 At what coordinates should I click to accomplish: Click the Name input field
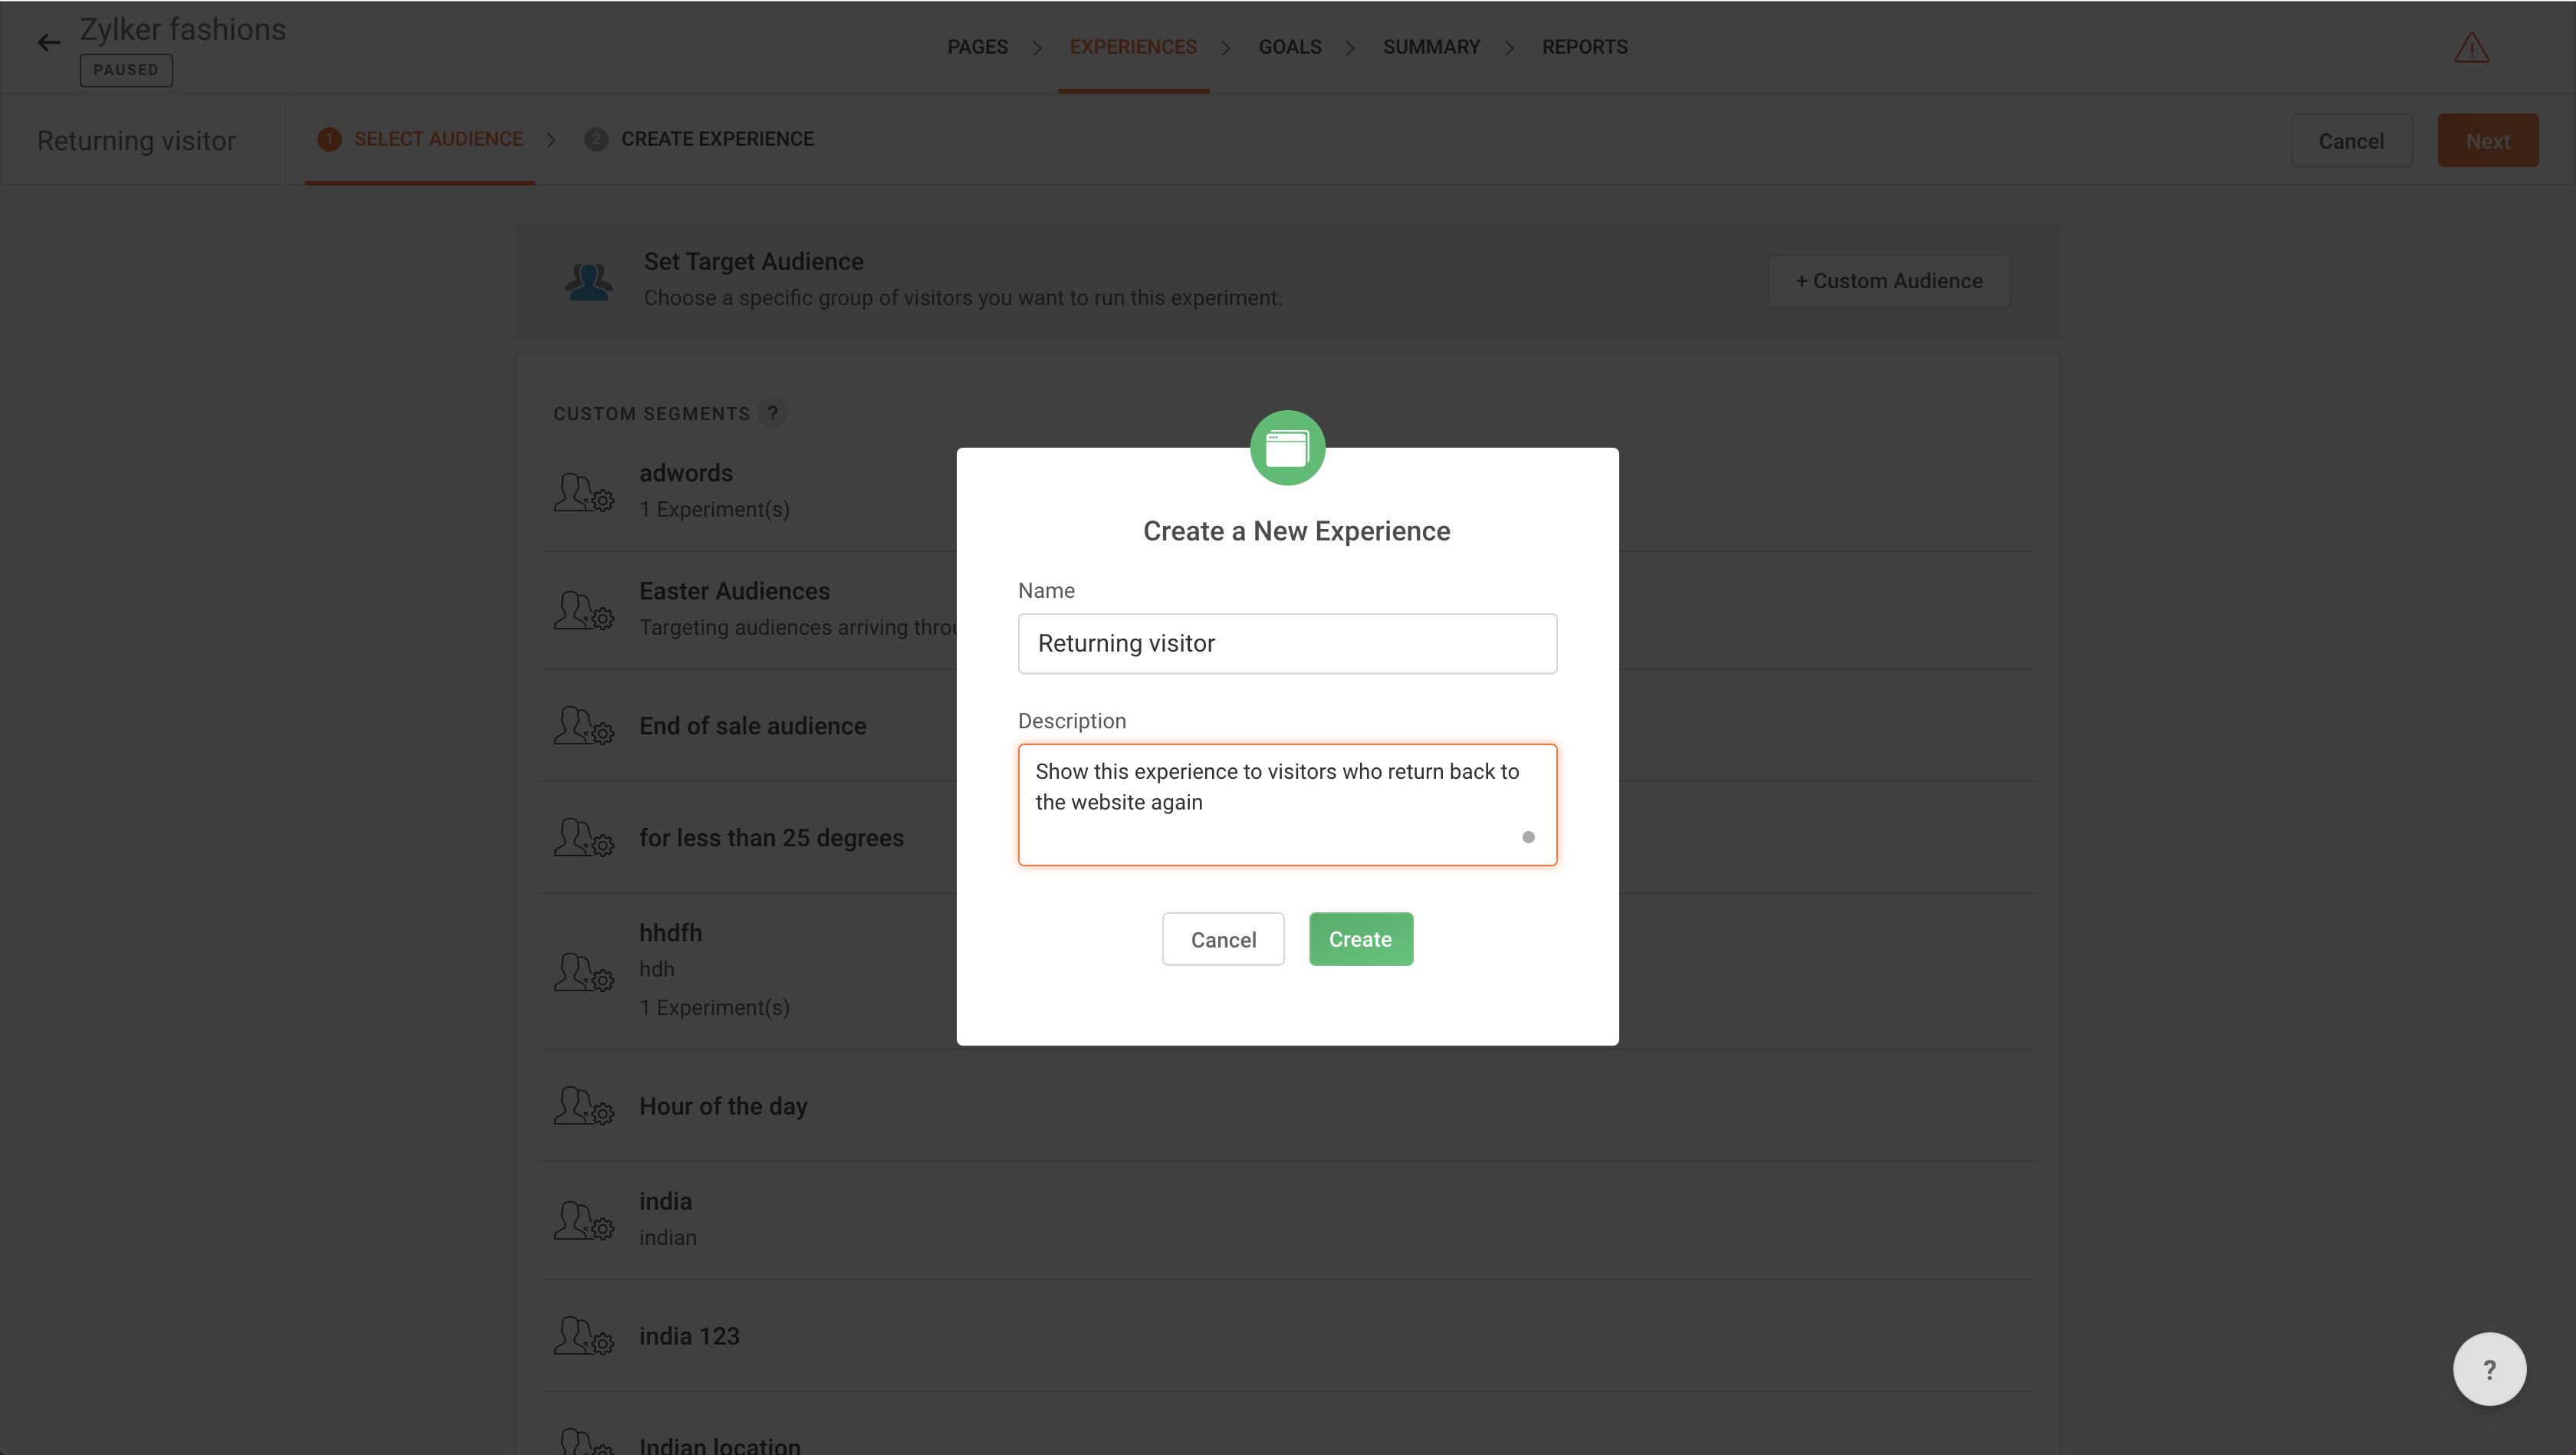[x=1287, y=643]
